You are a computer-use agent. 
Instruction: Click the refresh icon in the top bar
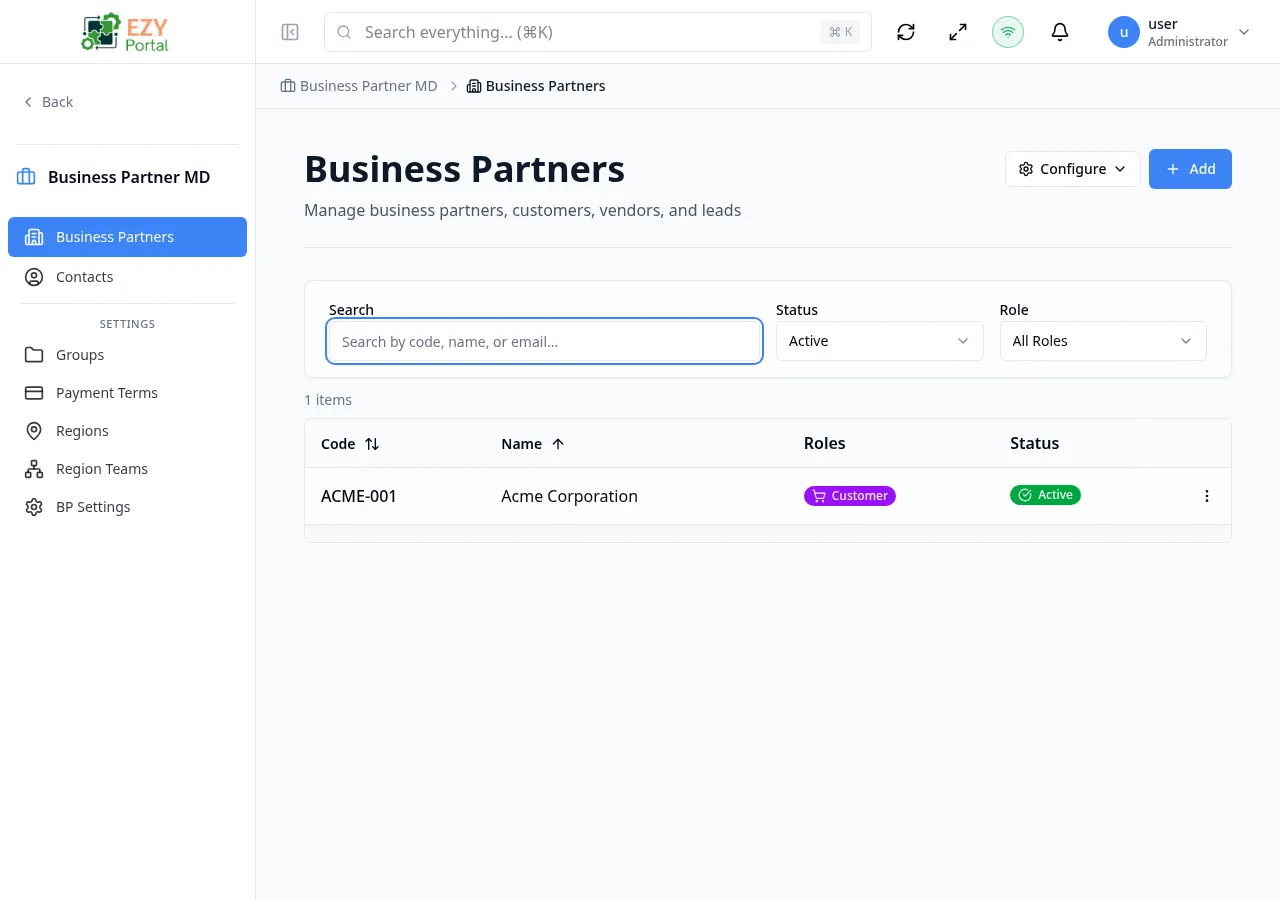(905, 31)
